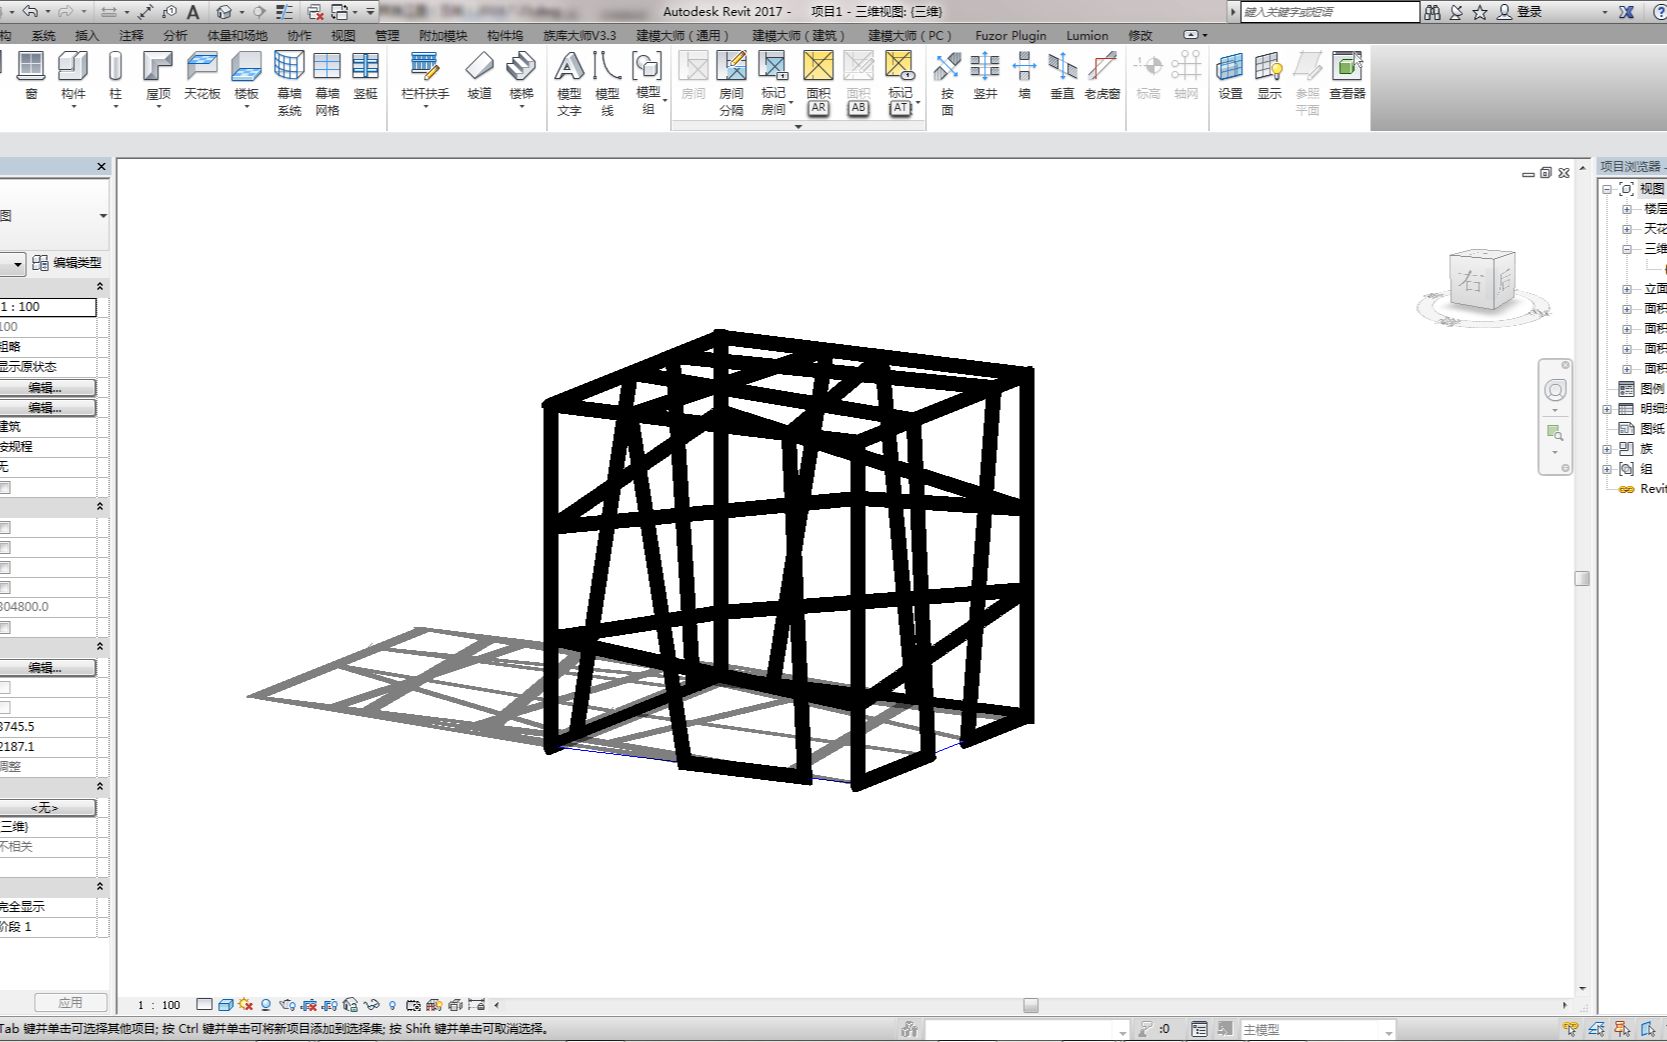Click the 应用 button at panel bottom
The height and width of the screenshot is (1042, 1667).
click(x=73, y=1003)
